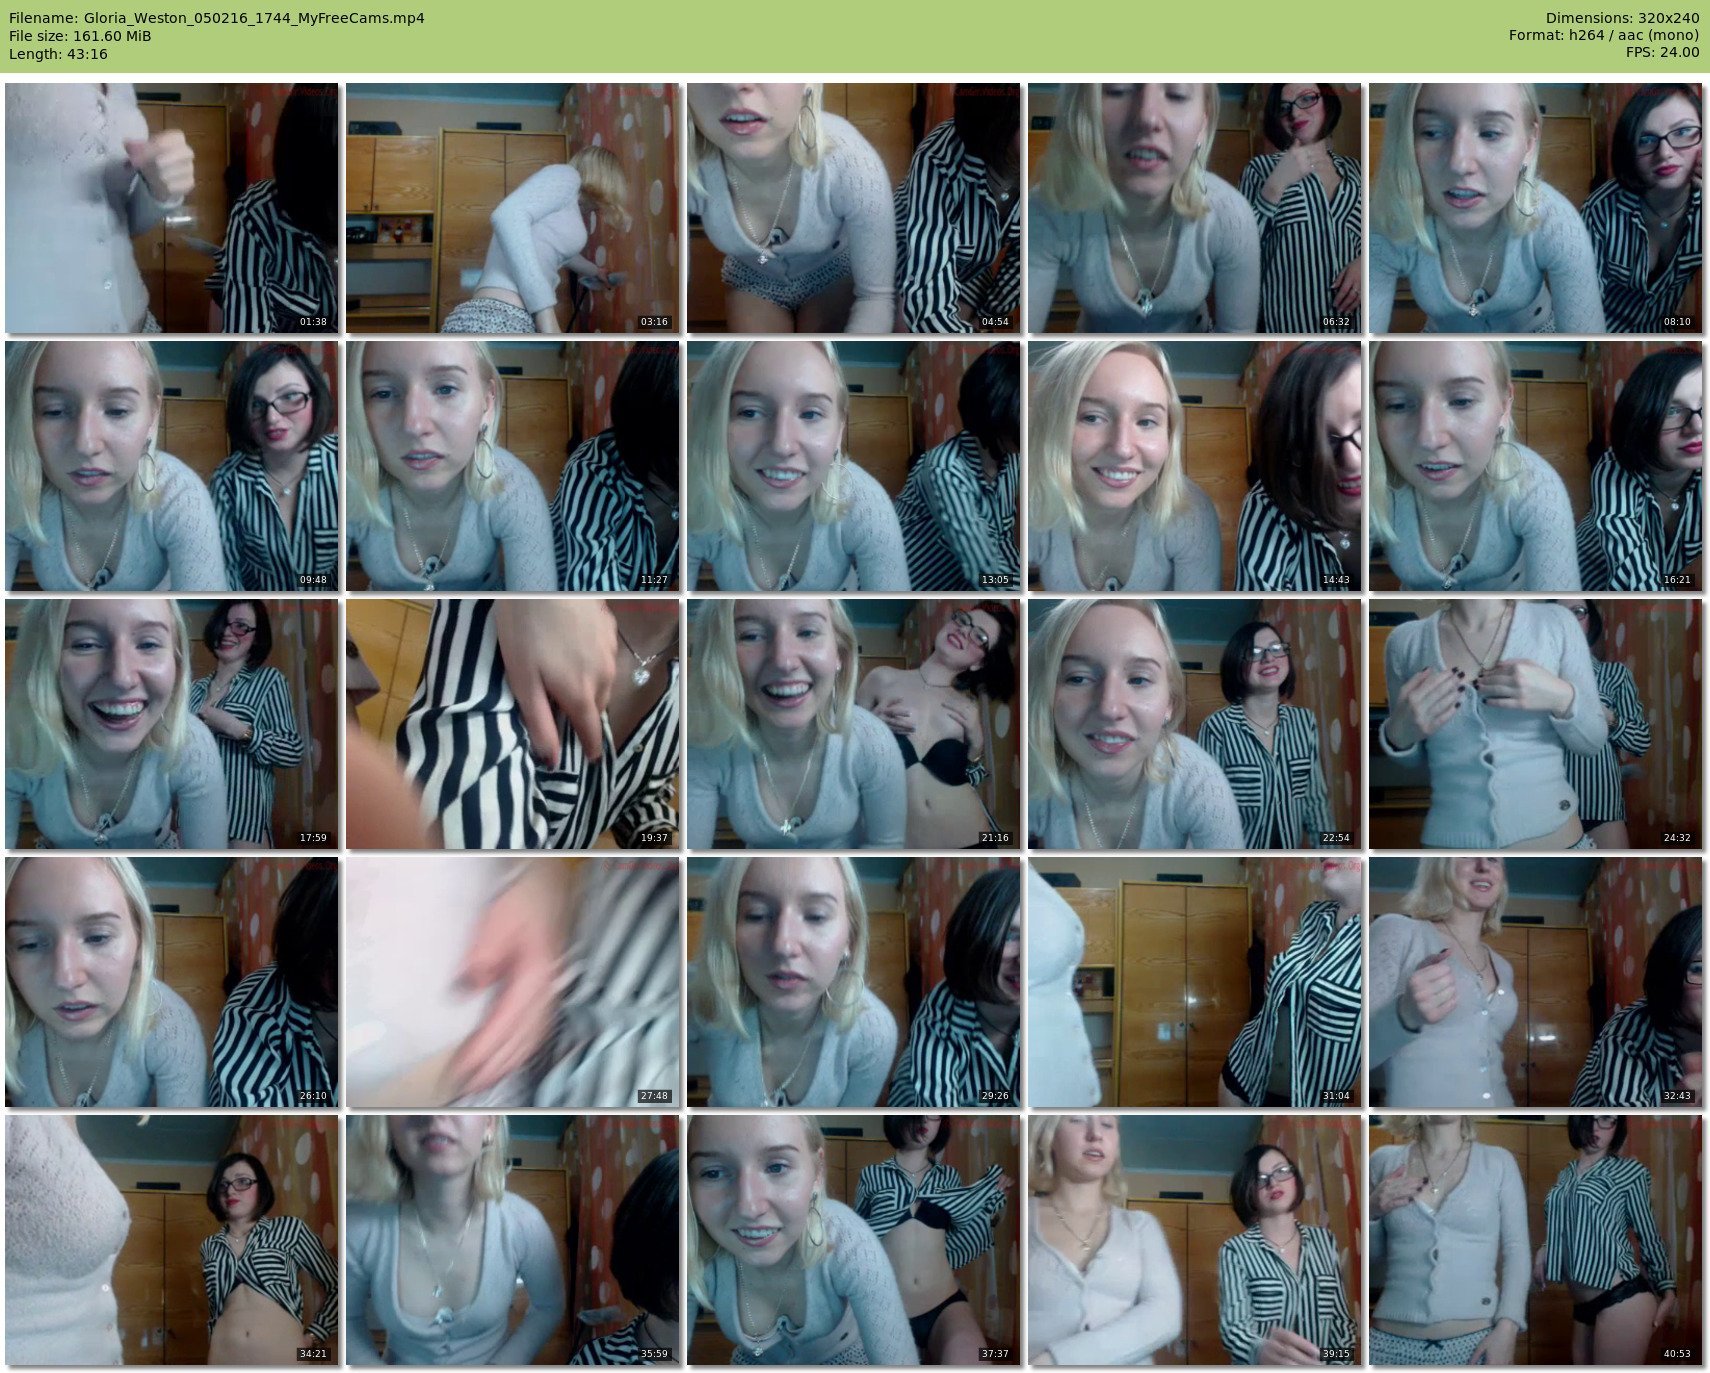Open the 11:27 thumbnail

point(513,466)
